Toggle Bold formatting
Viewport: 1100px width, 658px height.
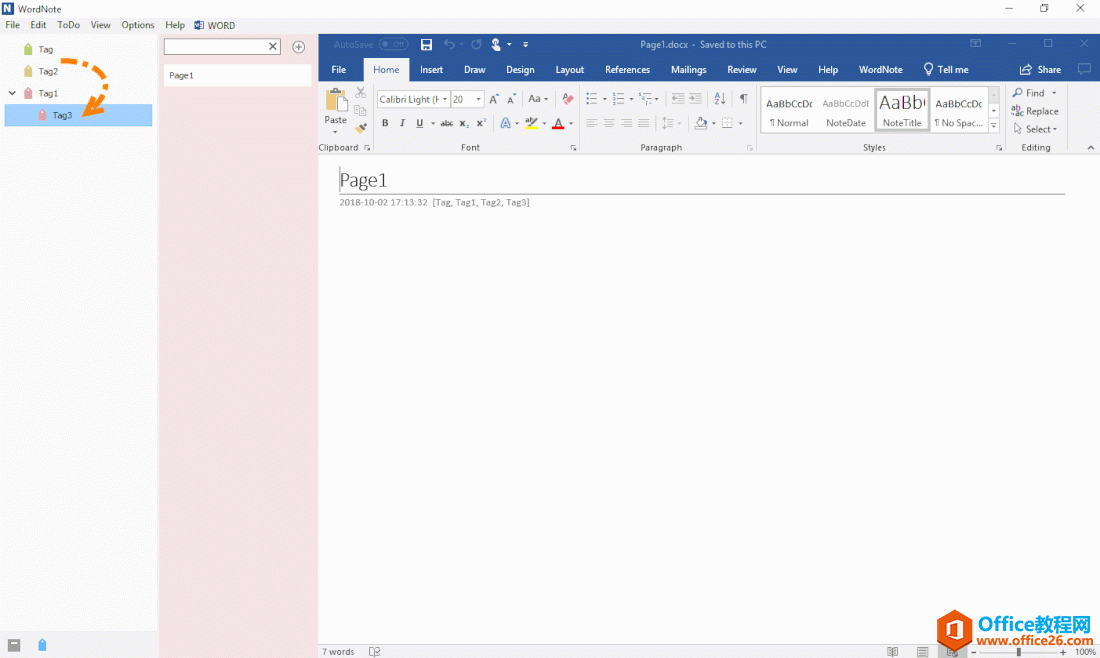coord(385,124)
